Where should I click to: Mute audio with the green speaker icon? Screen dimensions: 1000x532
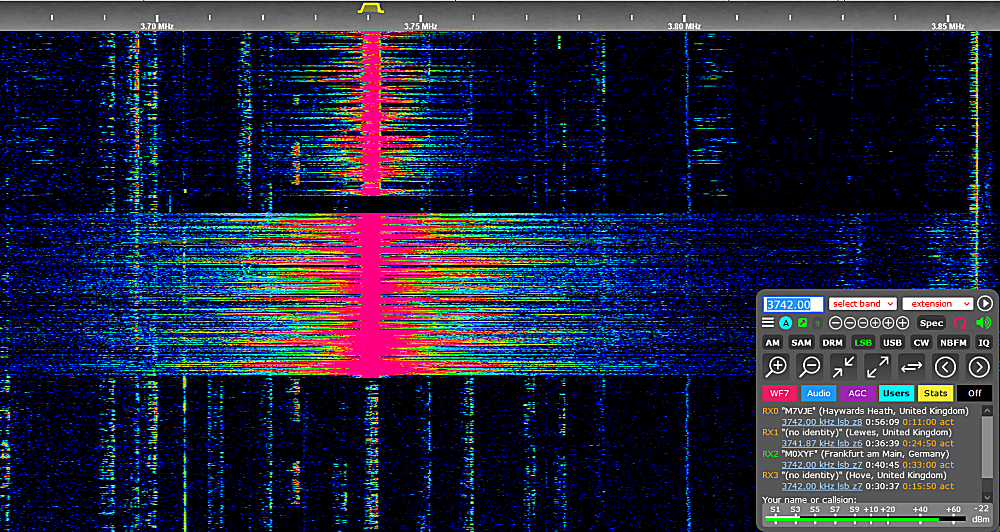(x=983, y=323)
